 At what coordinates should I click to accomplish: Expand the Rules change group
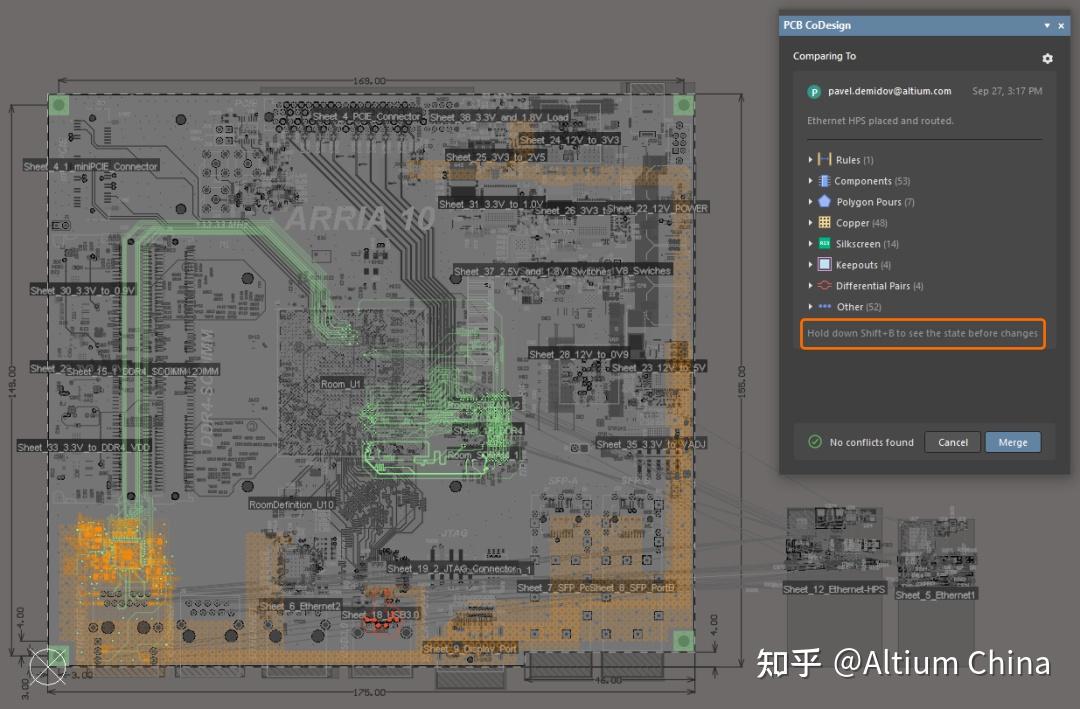tap(810, 159)
